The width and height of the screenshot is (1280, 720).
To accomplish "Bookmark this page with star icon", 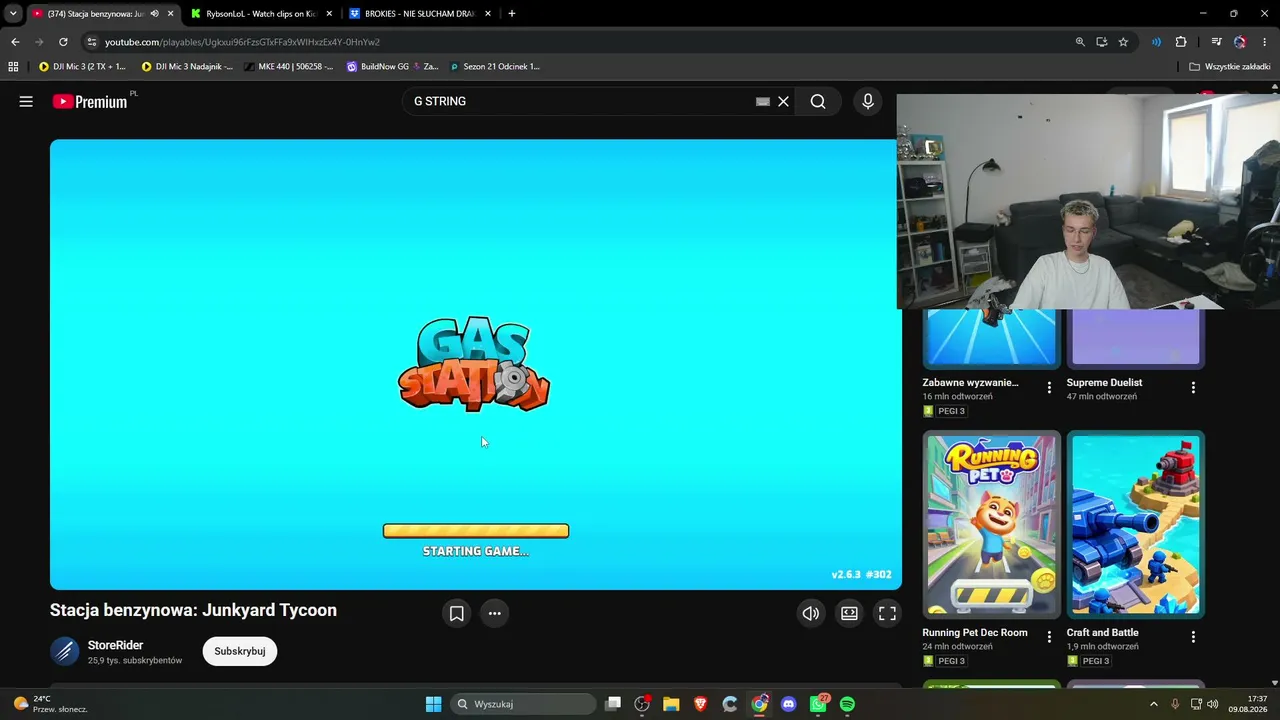I will (x=1123, y=42).
